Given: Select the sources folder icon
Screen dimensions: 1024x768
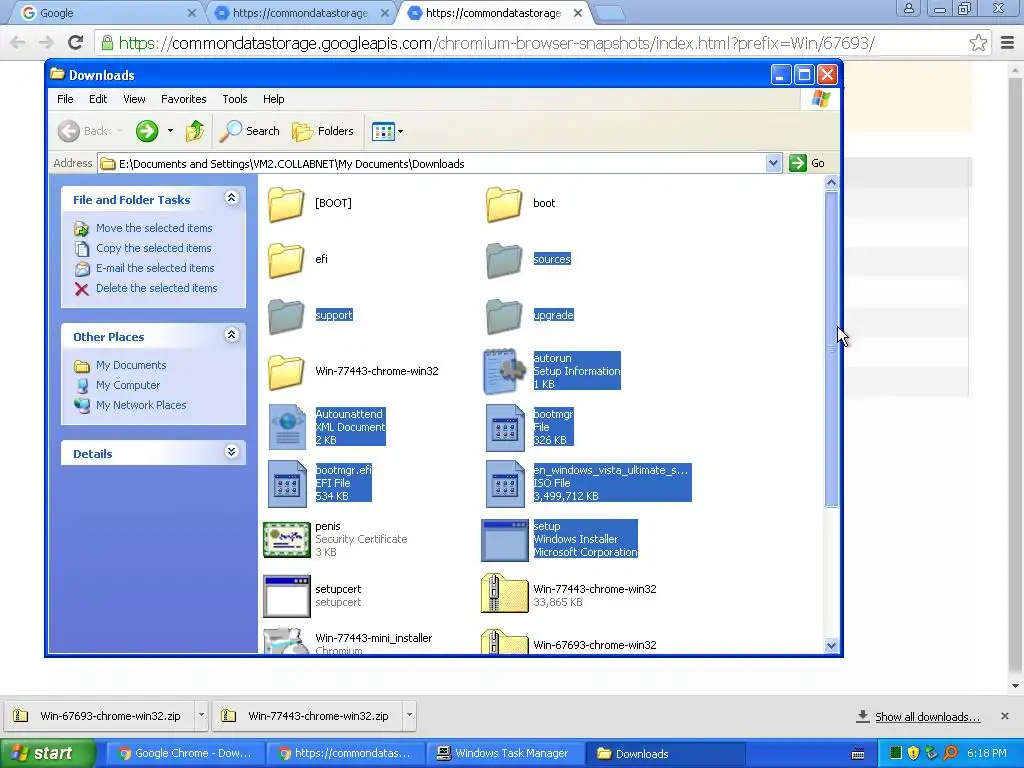Looking at the screenshot, I should [x=504, y=260].
